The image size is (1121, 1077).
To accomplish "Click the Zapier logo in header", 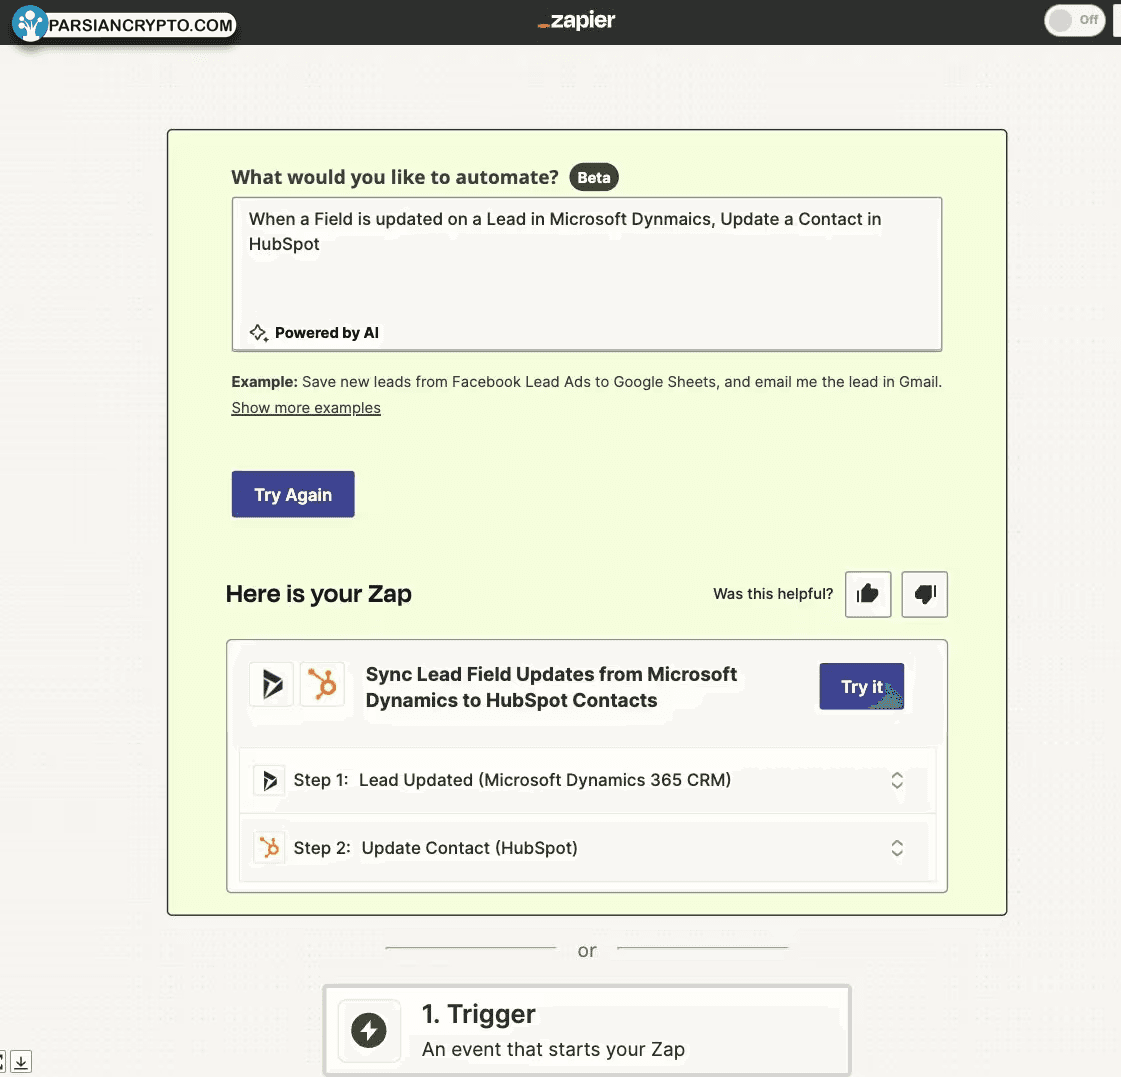I will pos(576,21).
